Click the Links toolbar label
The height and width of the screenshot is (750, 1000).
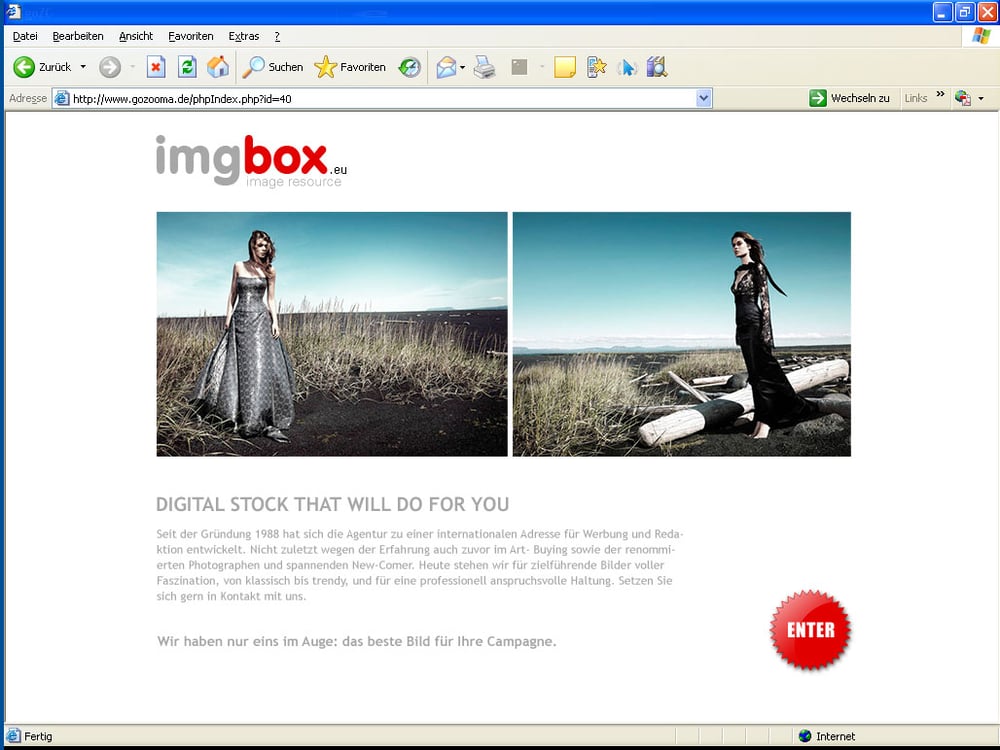pos(916,98)
